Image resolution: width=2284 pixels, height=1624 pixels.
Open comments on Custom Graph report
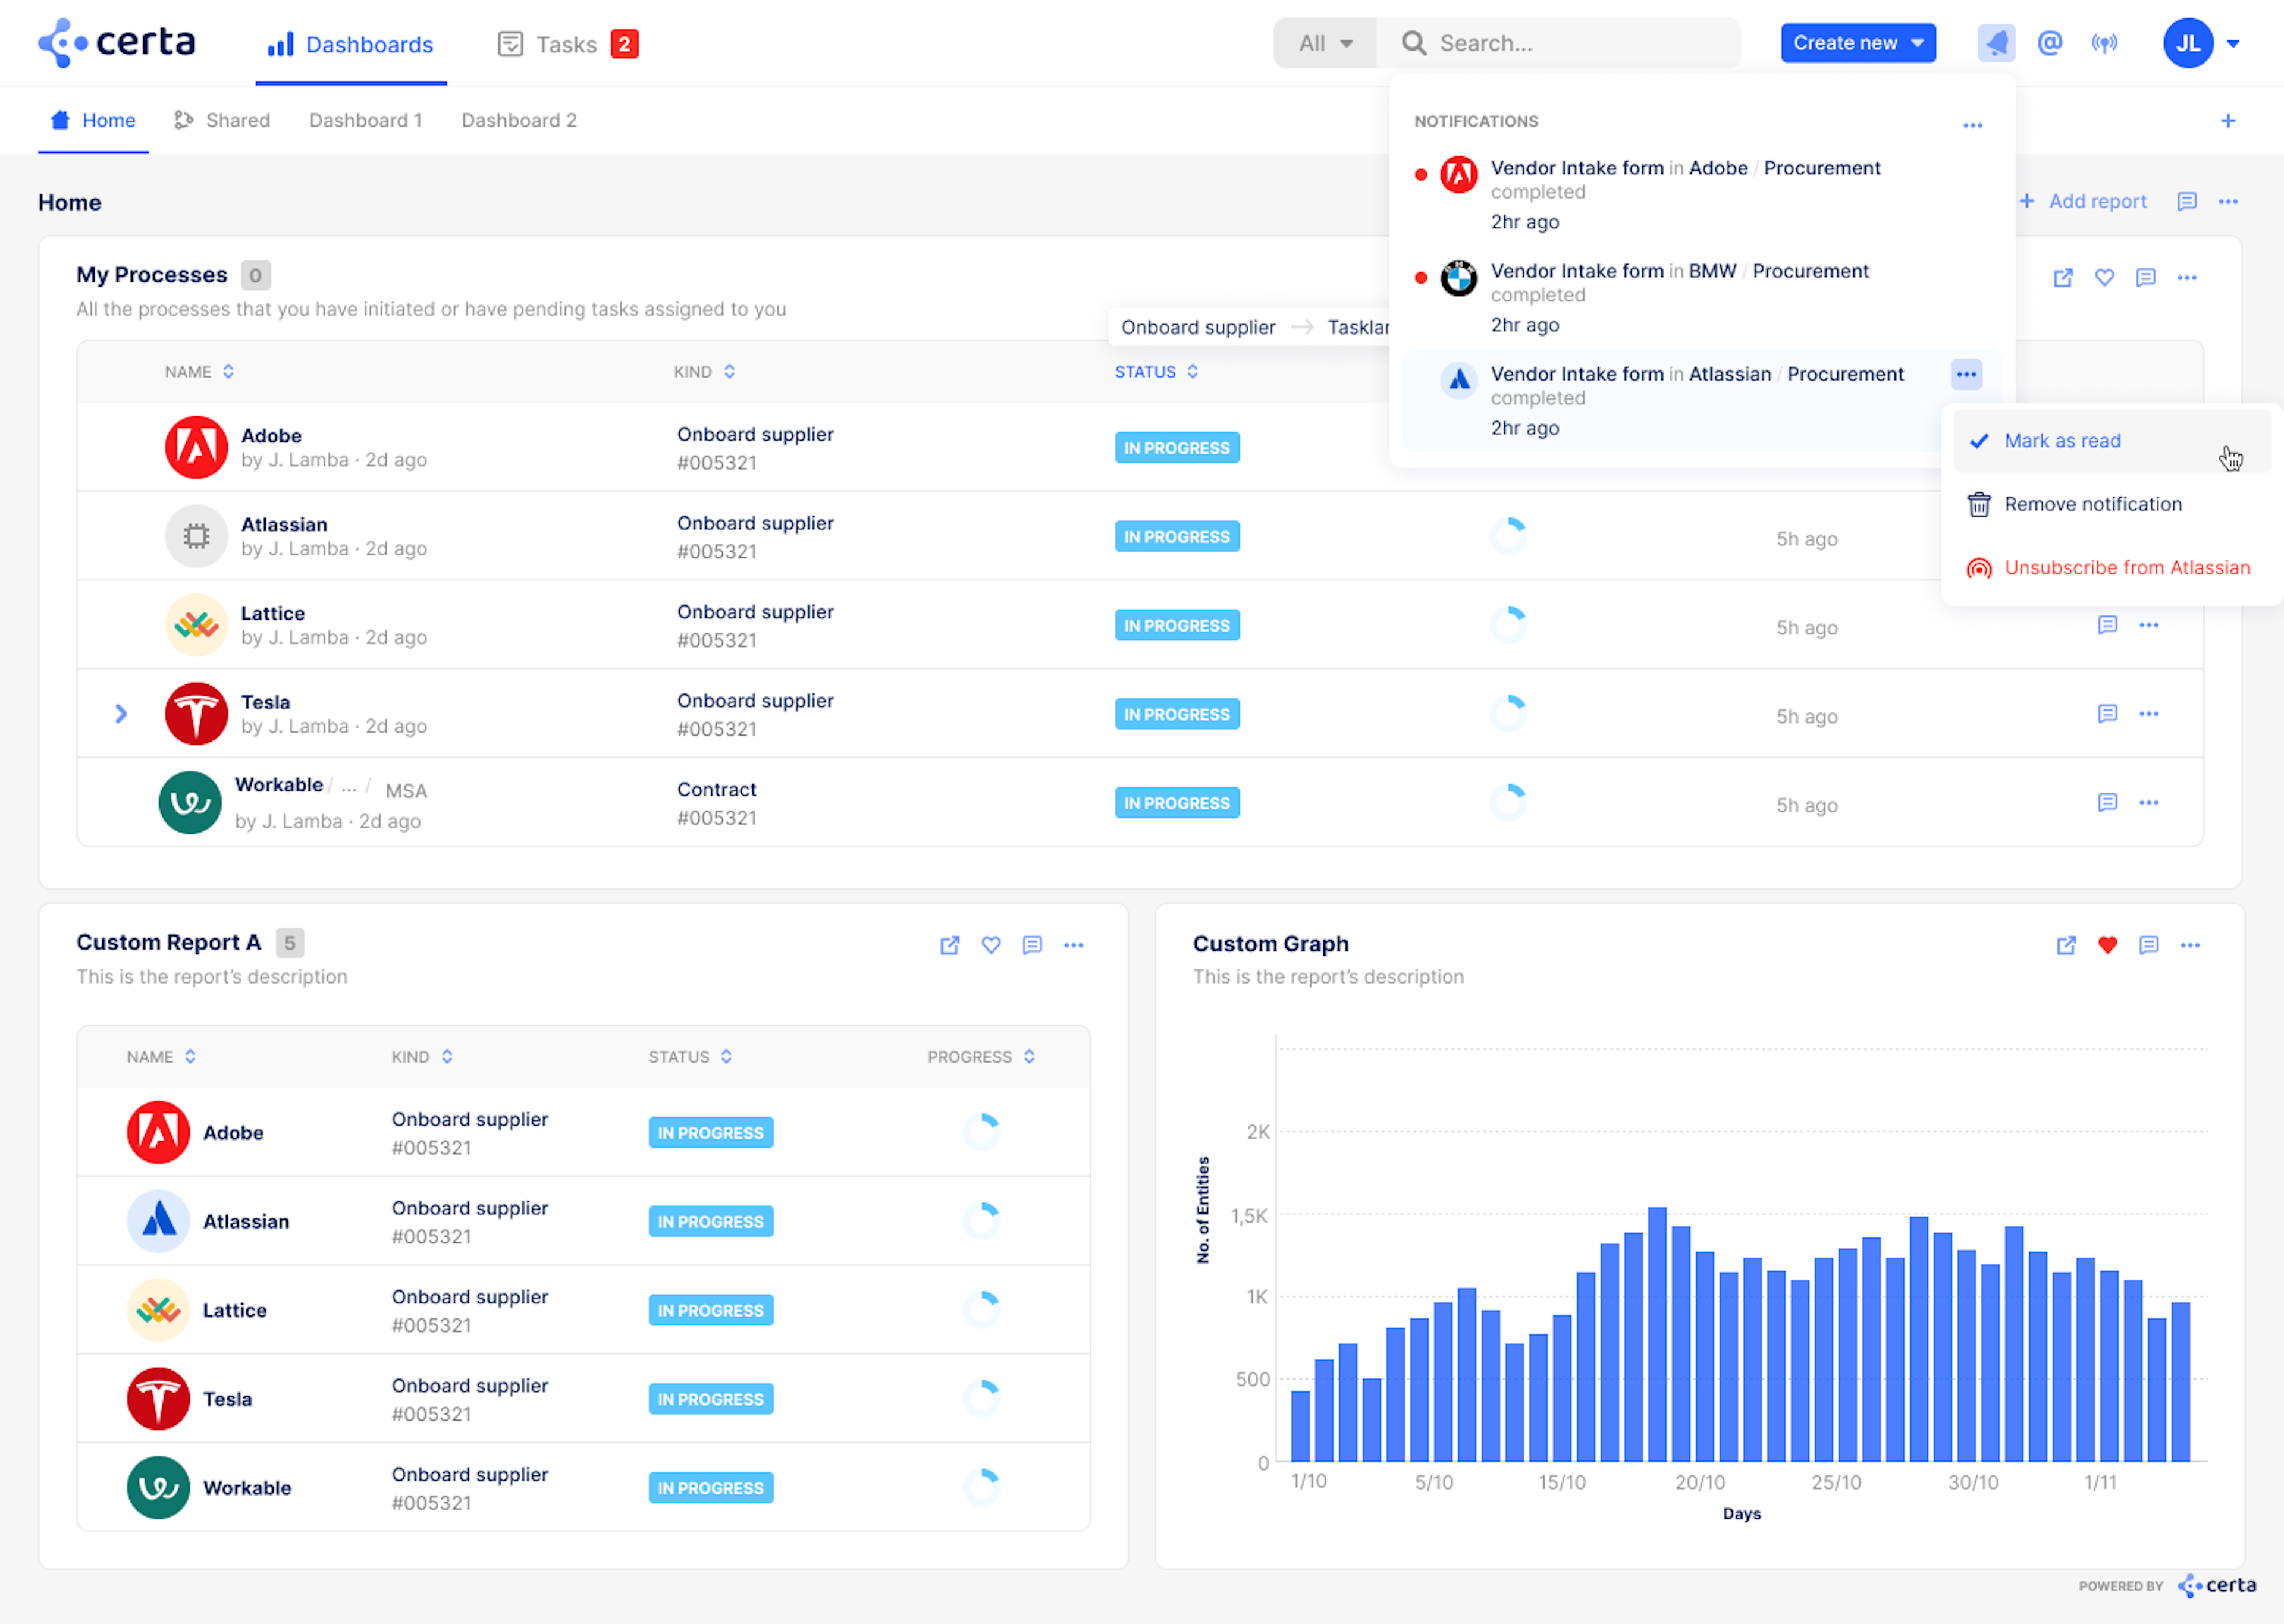pos(2148,945)
